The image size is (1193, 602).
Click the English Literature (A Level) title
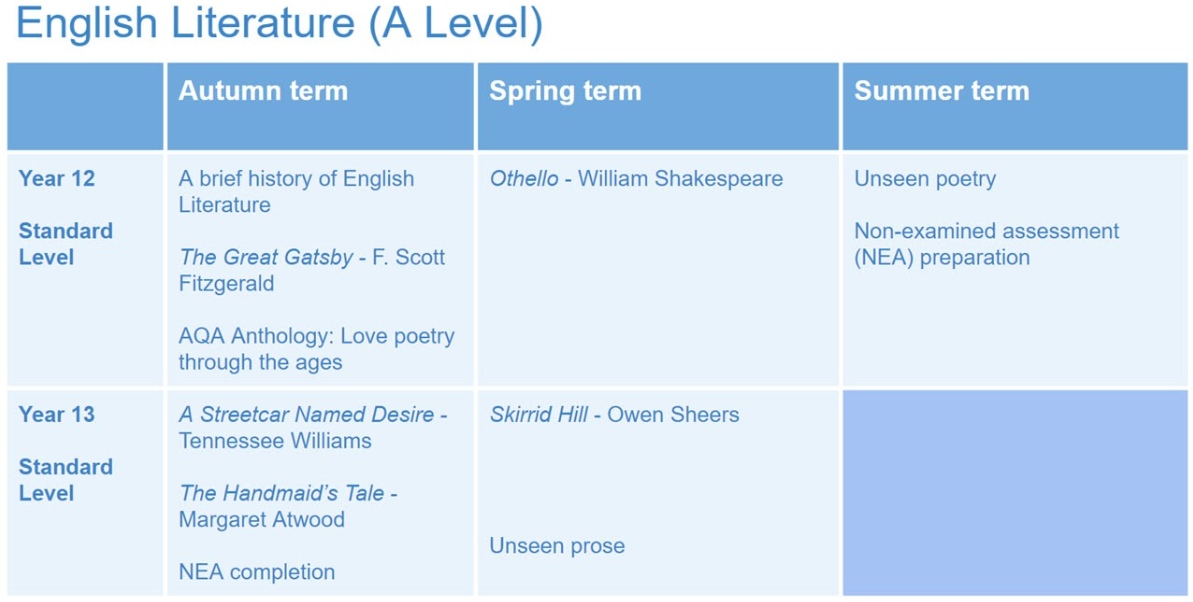click(278, 25)
